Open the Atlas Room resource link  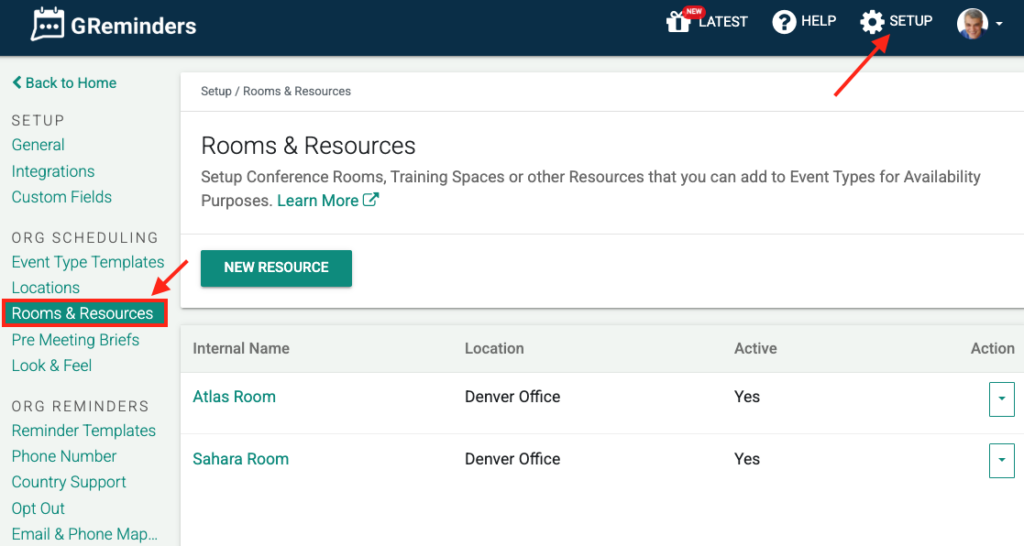pos(234,397)
